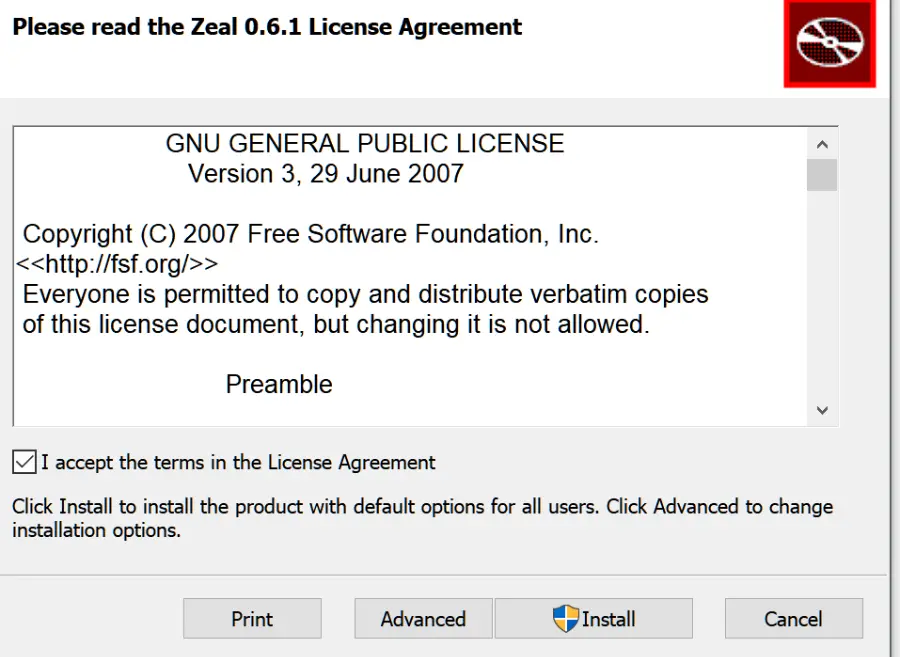Screen dimensions: 900x657
Task: Open Advanced installation options
Action: tap(423, 619)
